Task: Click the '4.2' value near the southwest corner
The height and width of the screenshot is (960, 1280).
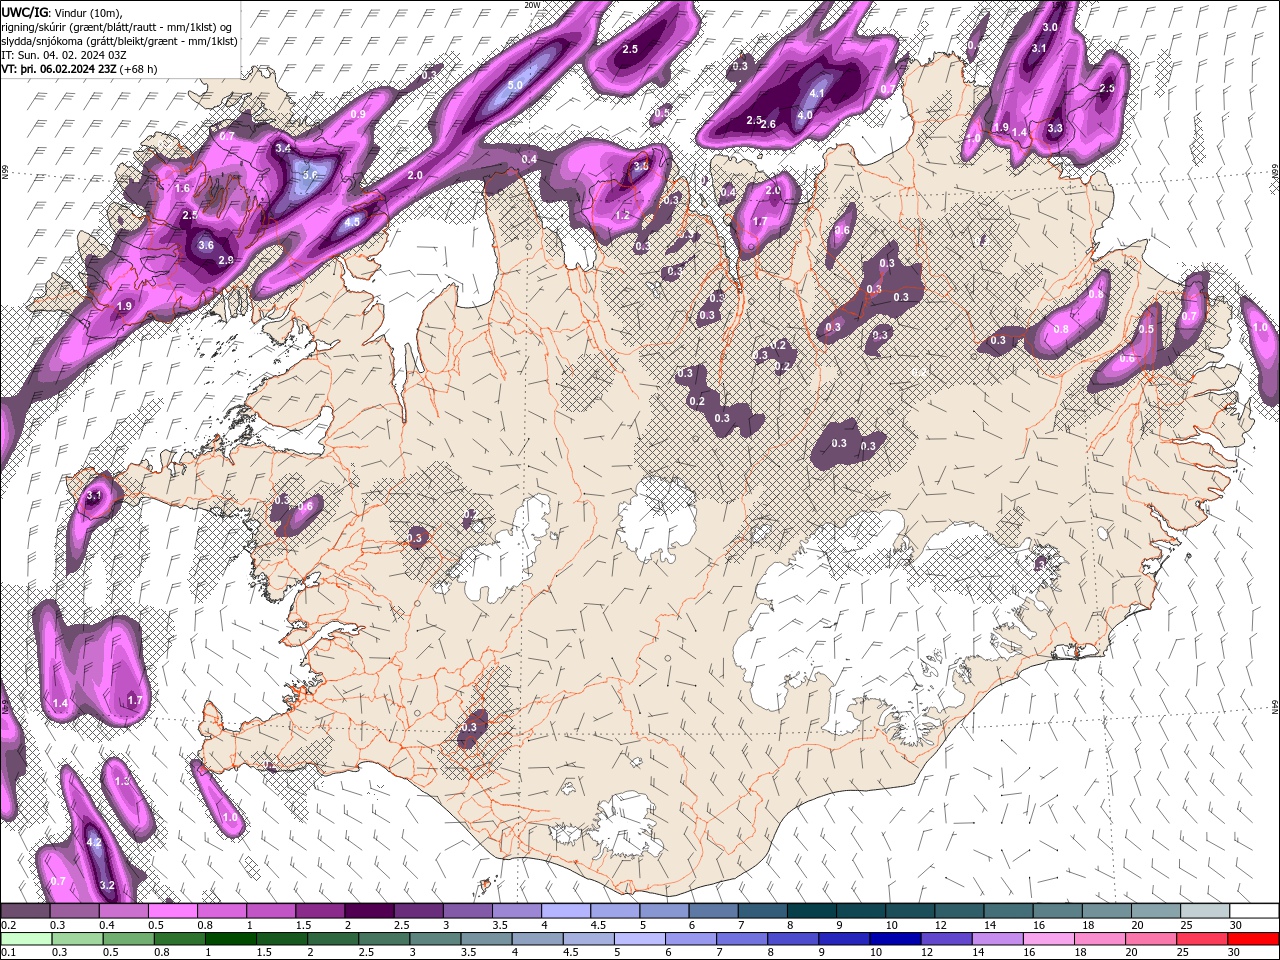Action: coord(95,842)
